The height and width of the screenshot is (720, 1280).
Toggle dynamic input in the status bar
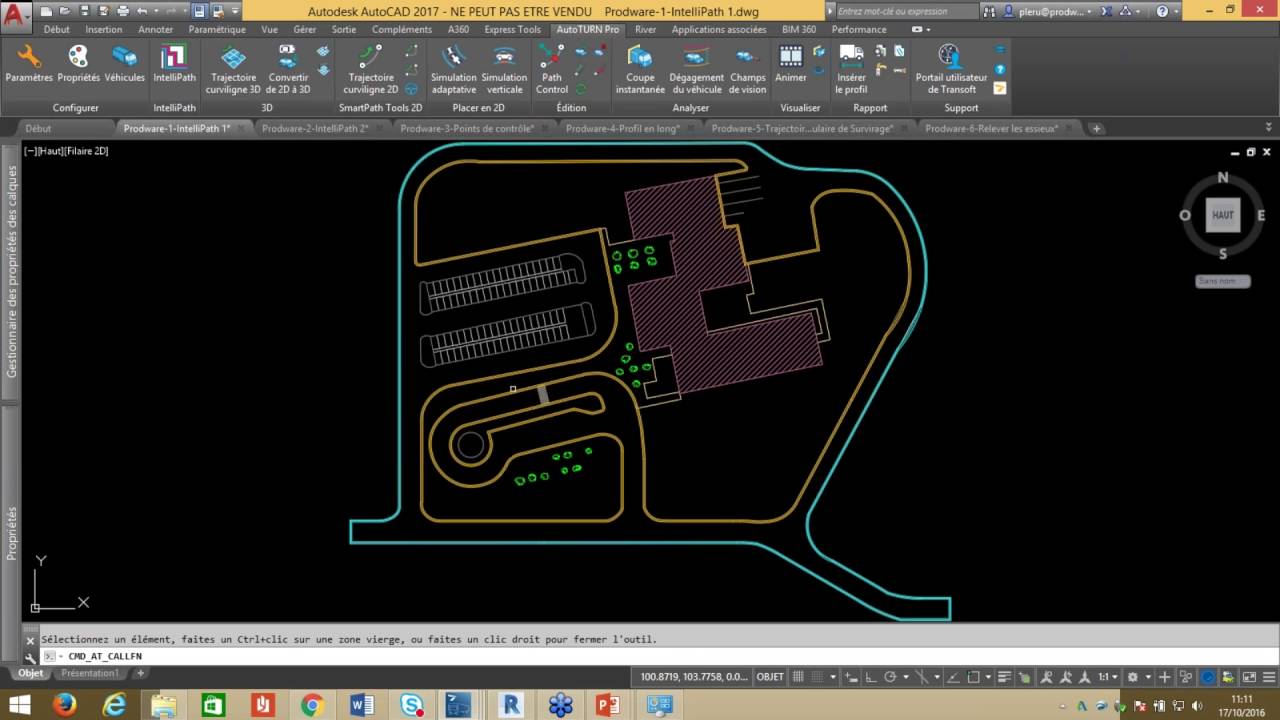click(x=853, y=677)
